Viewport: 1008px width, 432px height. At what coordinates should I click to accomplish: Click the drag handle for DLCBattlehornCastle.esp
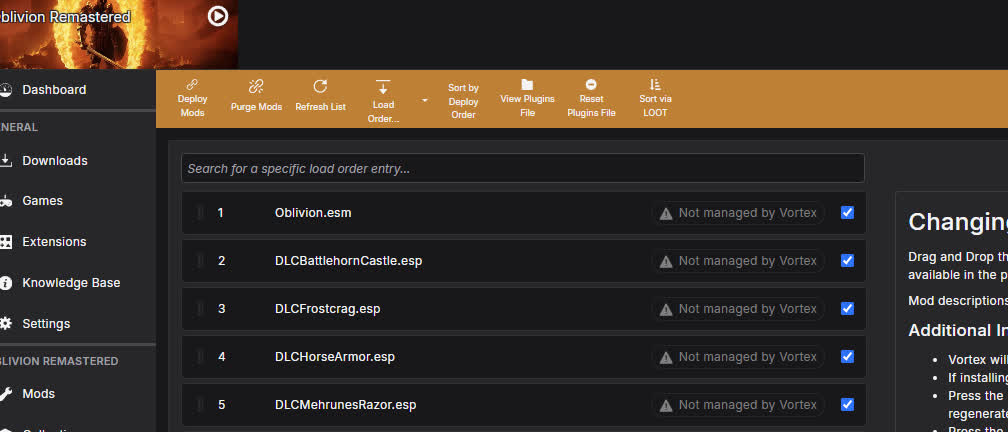coord(199,261)
